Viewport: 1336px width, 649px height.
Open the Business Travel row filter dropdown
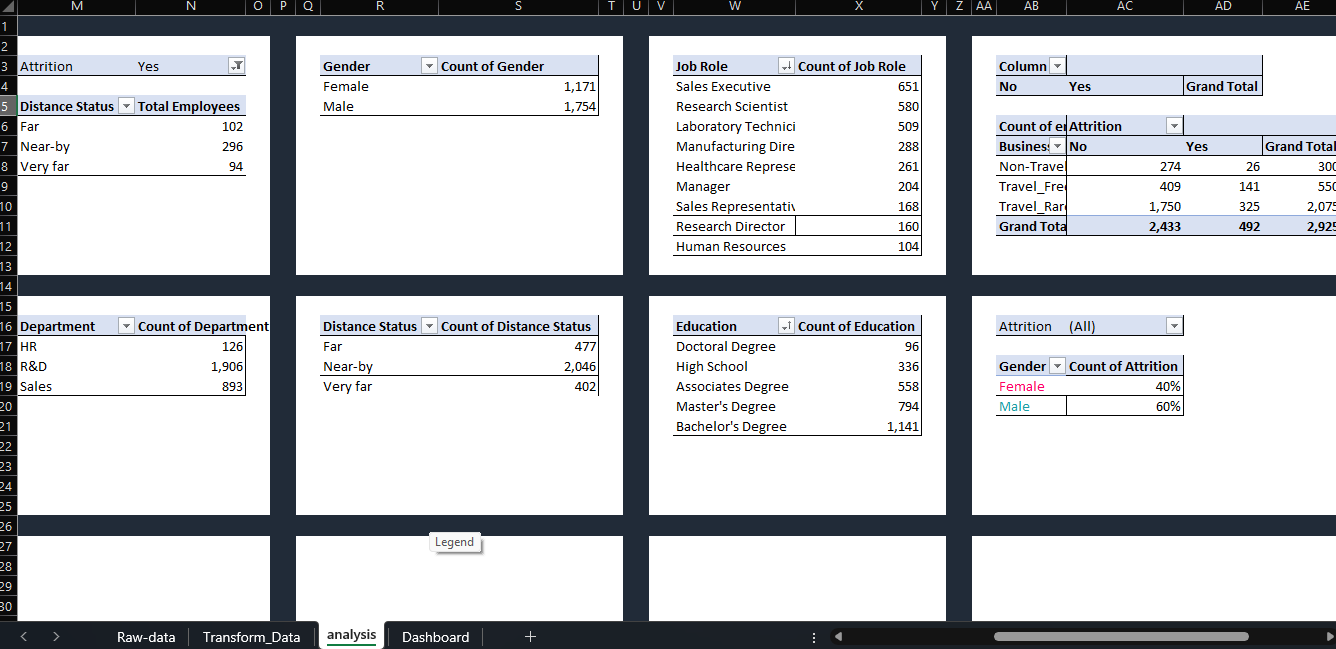coord(1057,146)
